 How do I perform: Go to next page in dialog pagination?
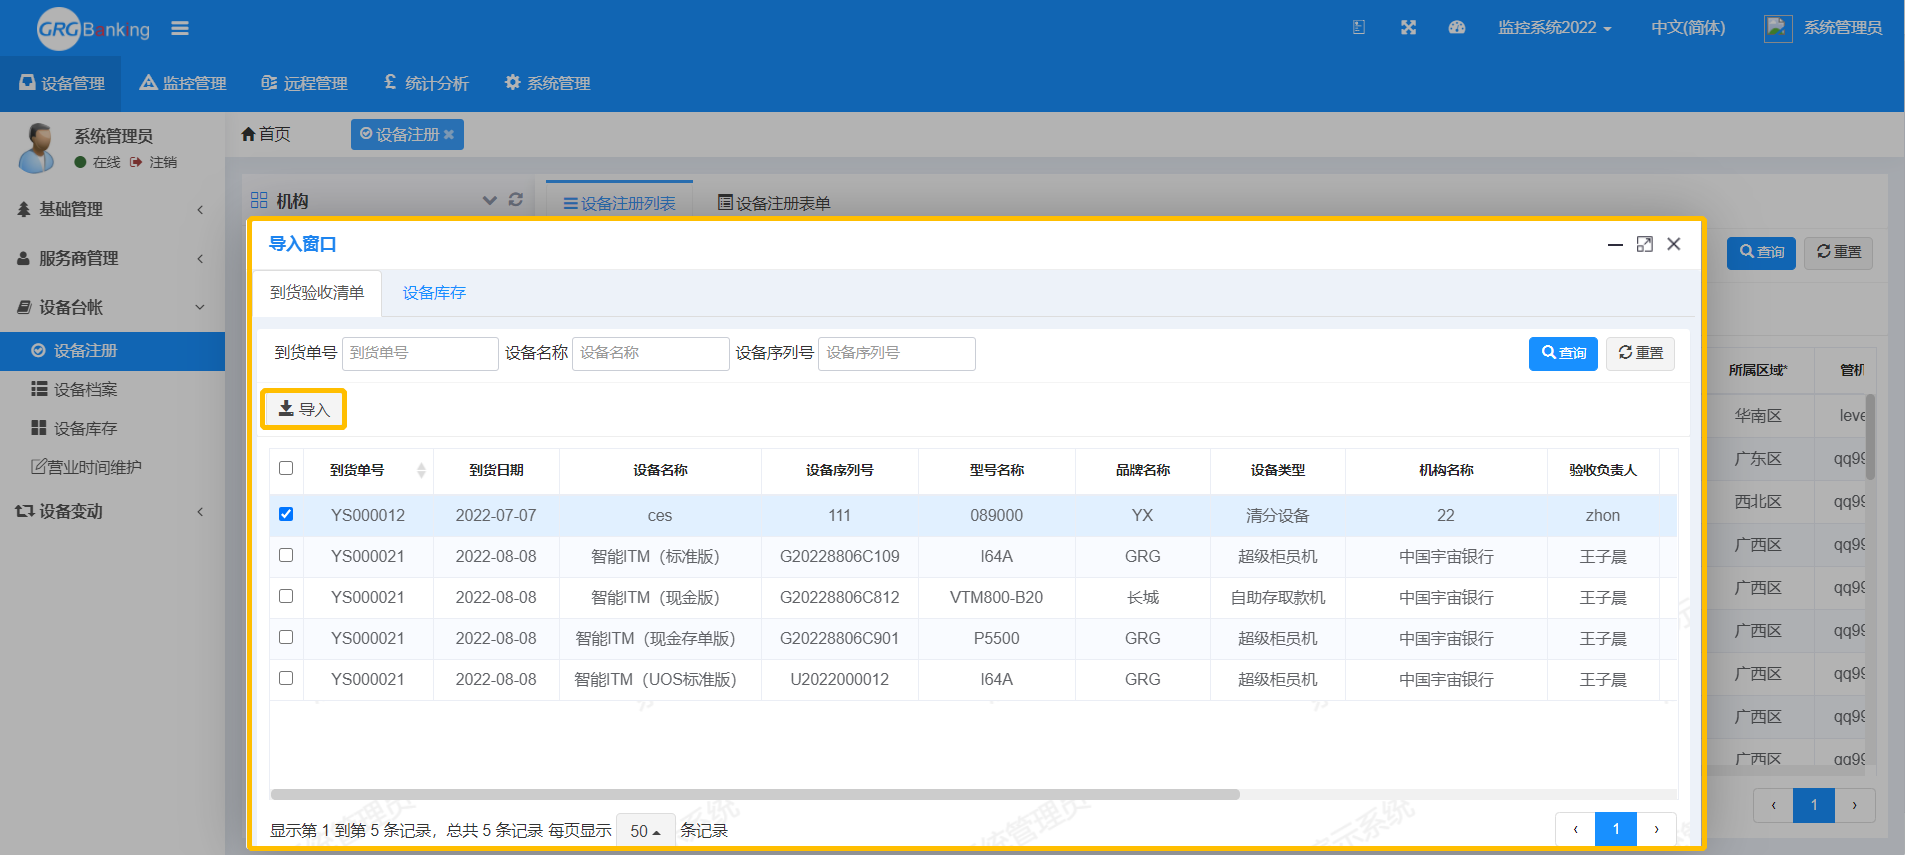click(x=1656, y=829)
